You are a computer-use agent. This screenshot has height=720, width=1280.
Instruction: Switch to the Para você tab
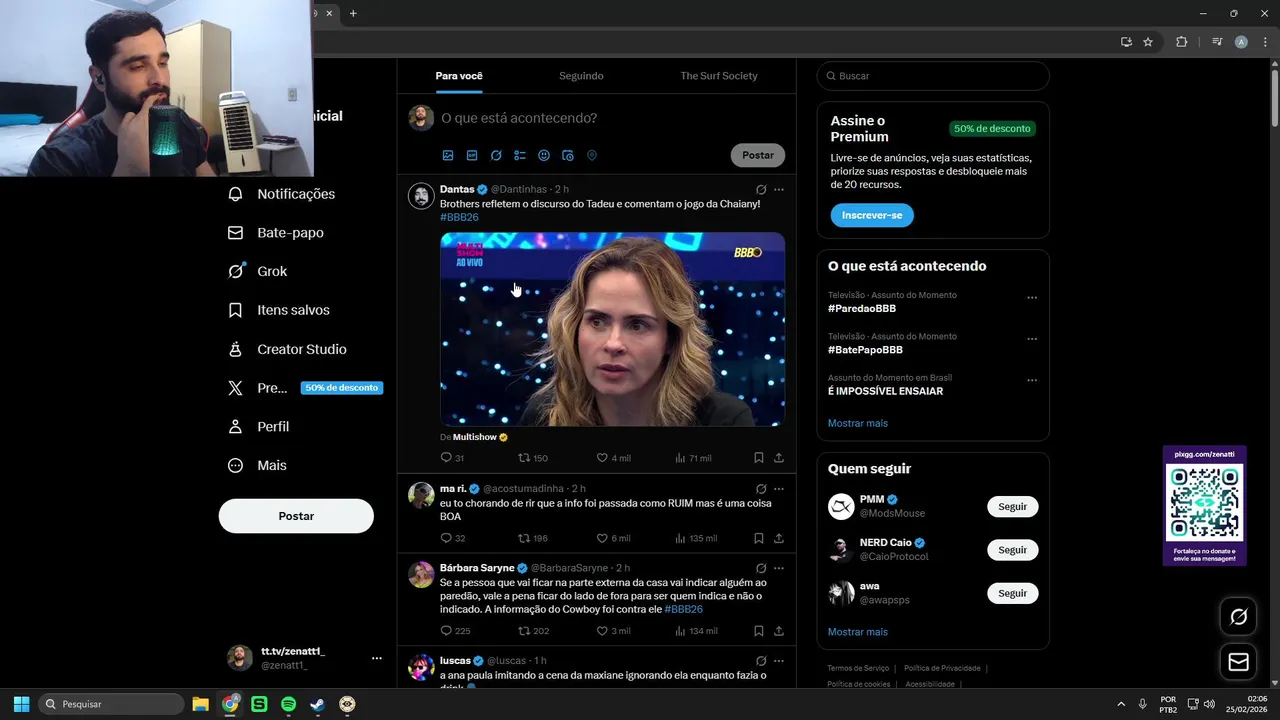click(459, 76)
